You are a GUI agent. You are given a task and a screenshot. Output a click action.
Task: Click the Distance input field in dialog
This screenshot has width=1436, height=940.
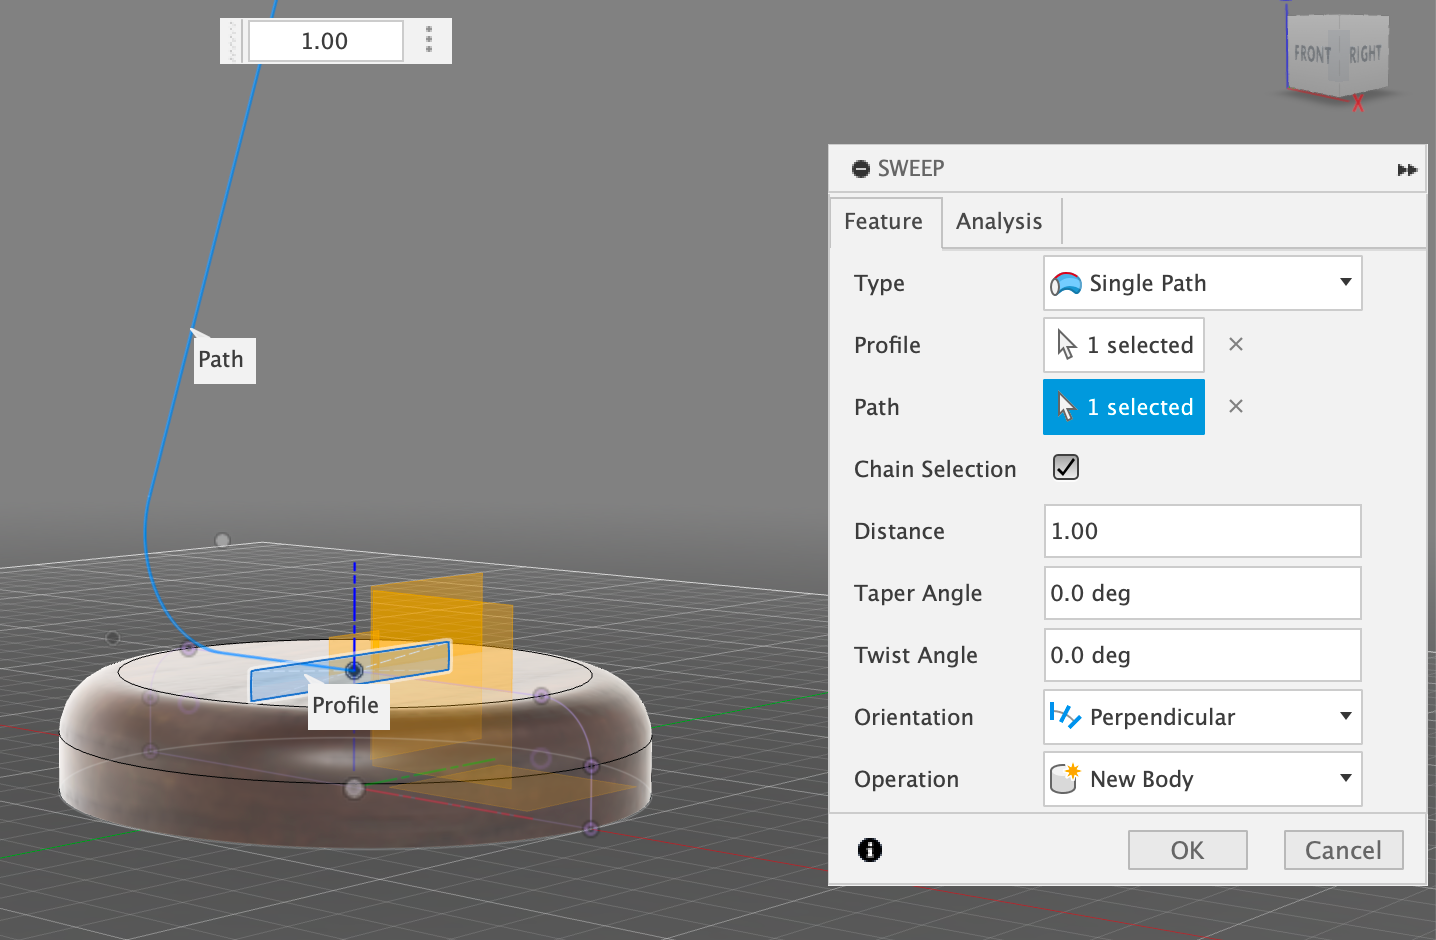[x=1202, y=531]
